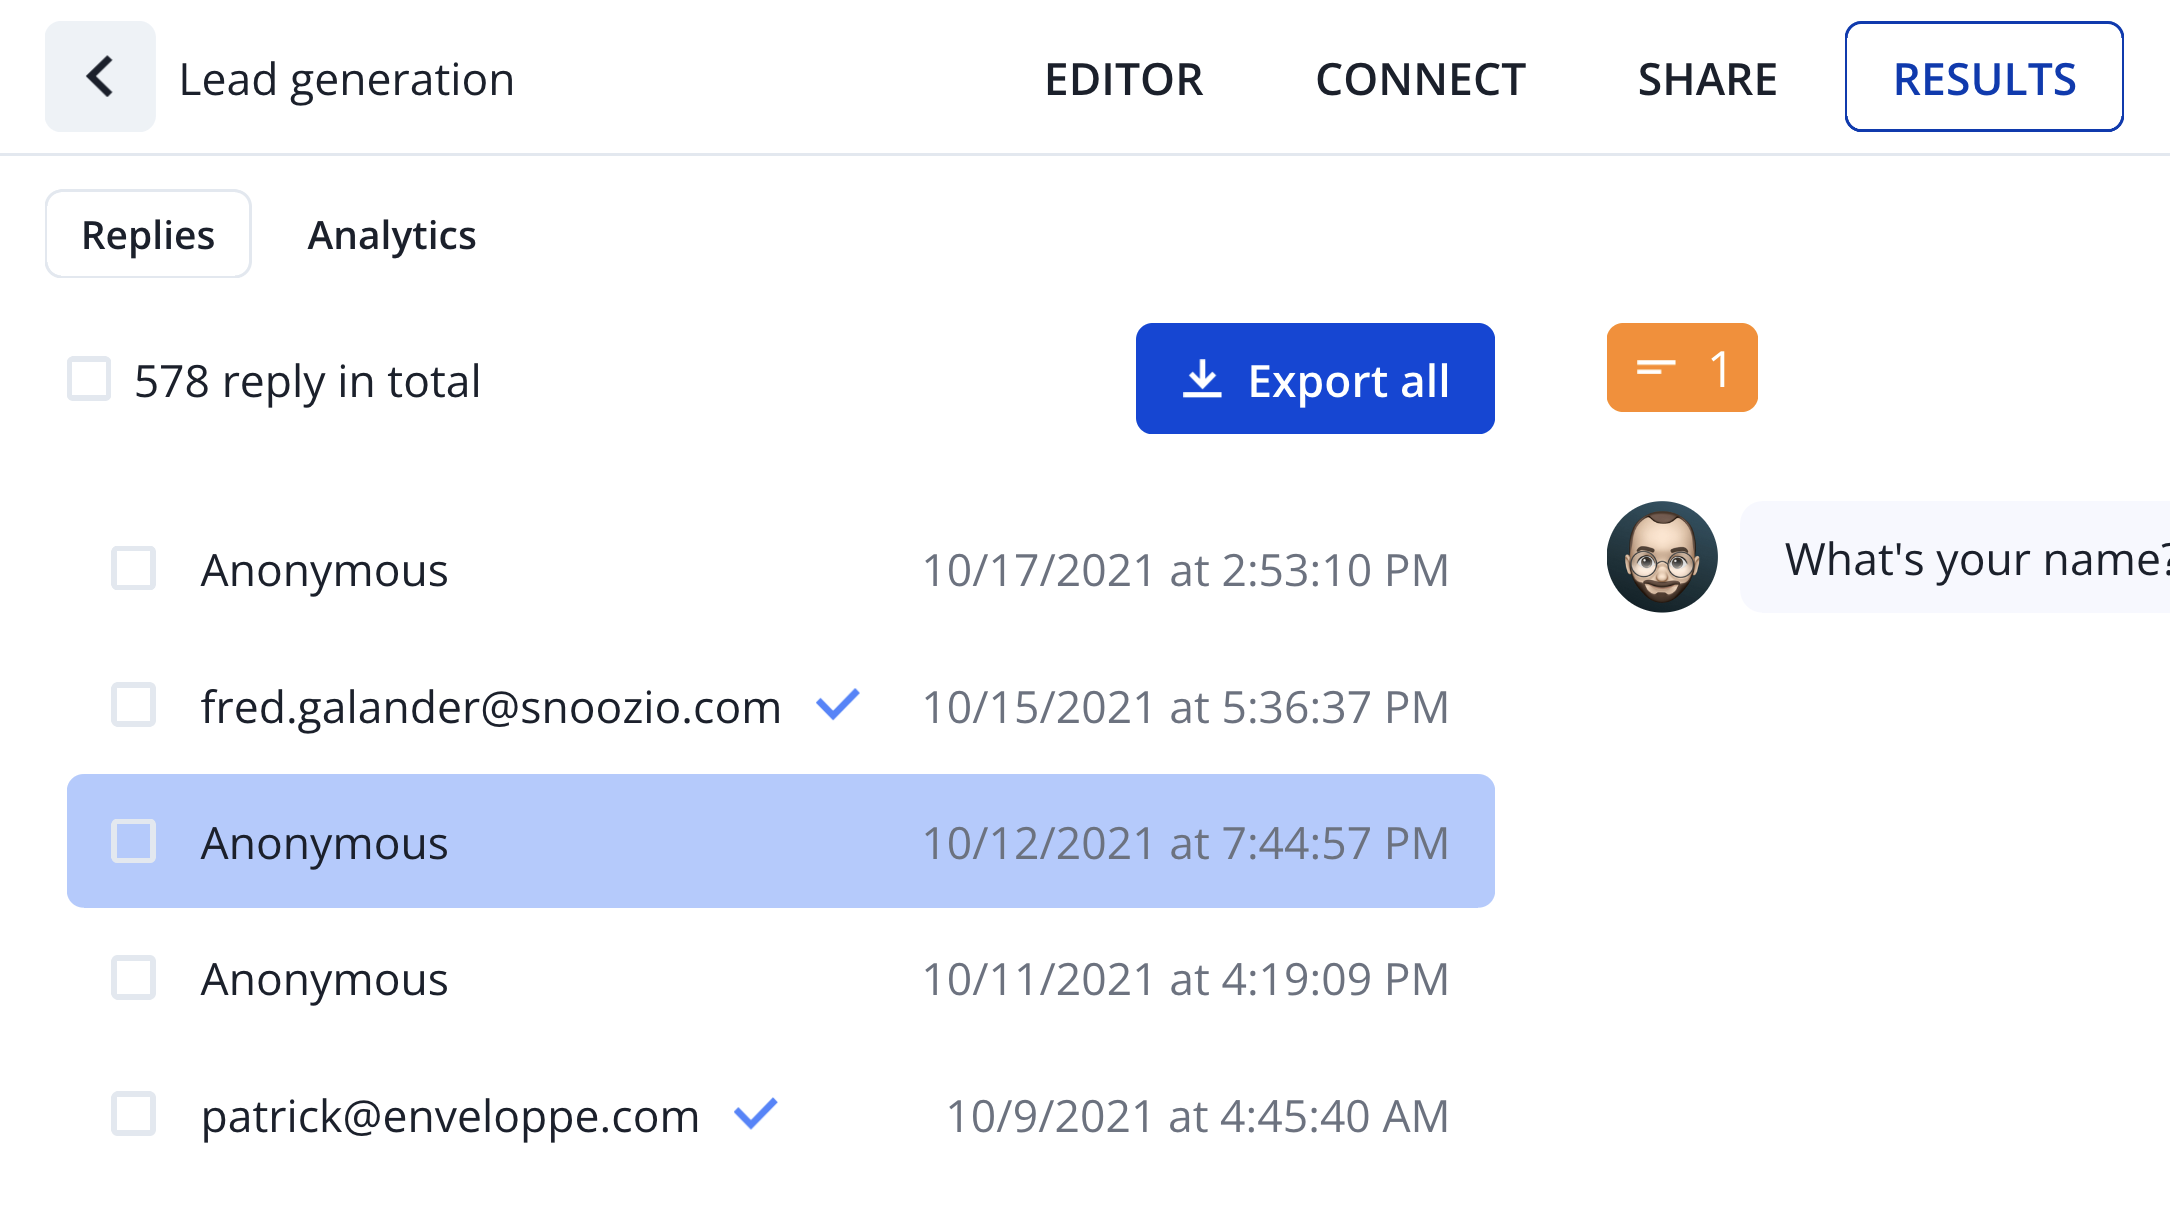This screenshot has width=2170, height=1220.
Task: Open the CONNECT section
Action: click(1421, 79)
